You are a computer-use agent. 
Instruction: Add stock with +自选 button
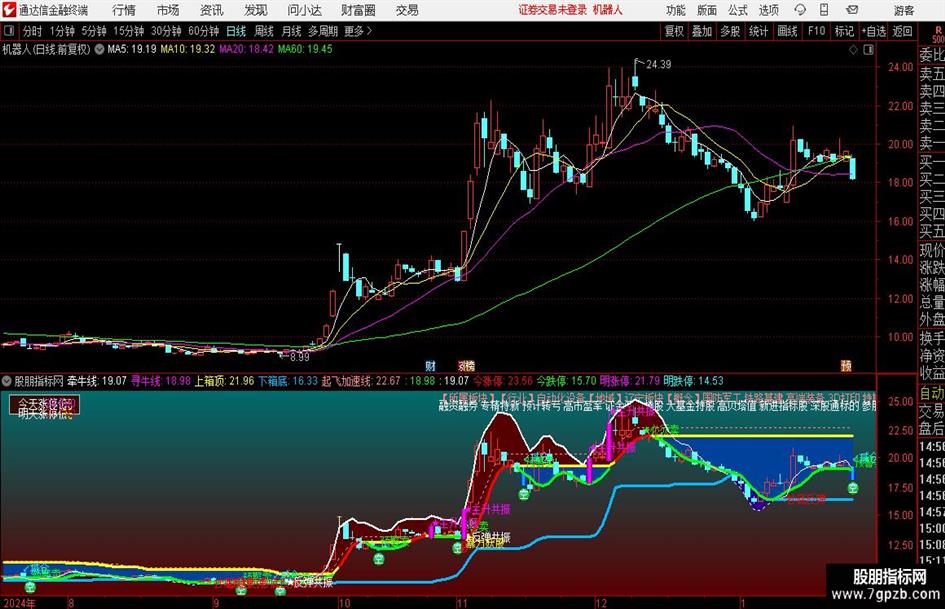pos(874,31)
